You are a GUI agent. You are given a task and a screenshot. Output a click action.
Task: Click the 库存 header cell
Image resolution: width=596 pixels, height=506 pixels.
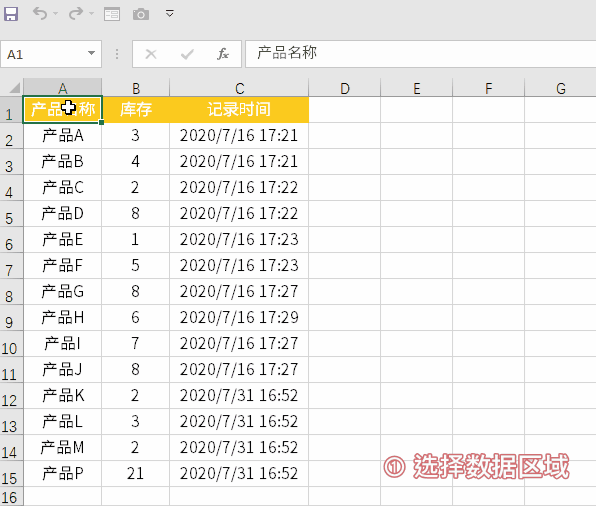pos(136,110)
